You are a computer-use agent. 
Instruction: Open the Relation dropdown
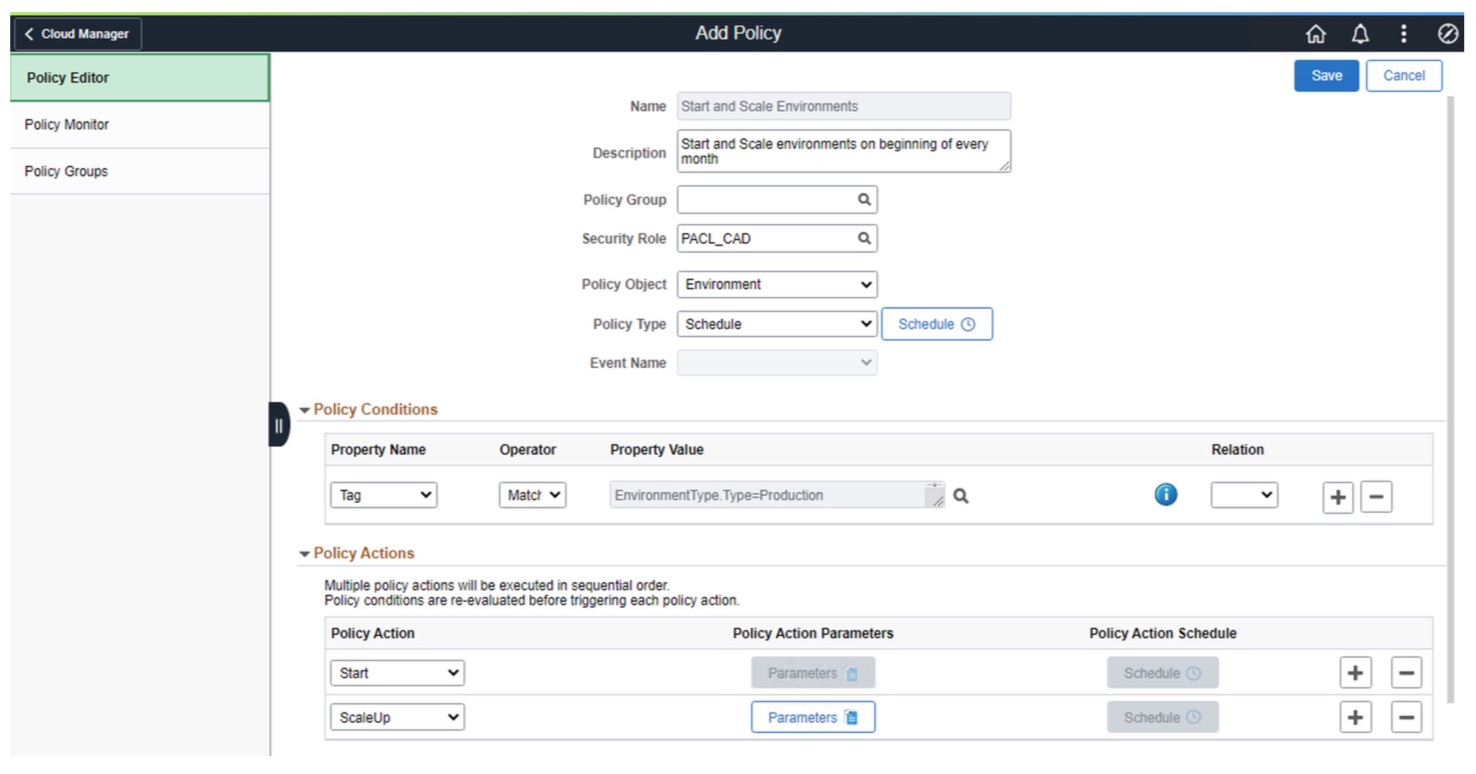tap(1244, 495)
